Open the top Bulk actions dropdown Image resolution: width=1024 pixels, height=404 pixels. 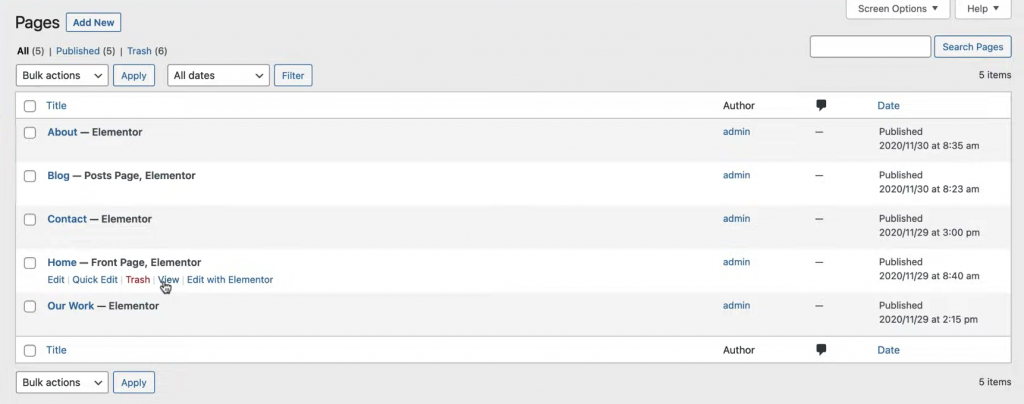tap(62, 75)
